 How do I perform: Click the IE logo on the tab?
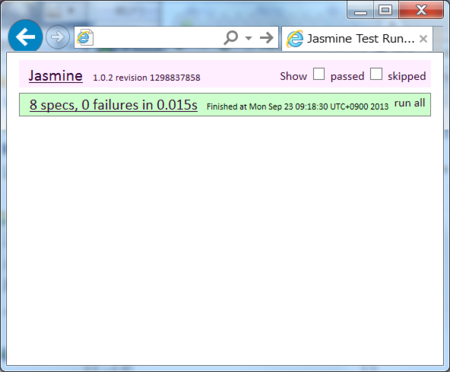pyautogui.click(x=295, y=39)
